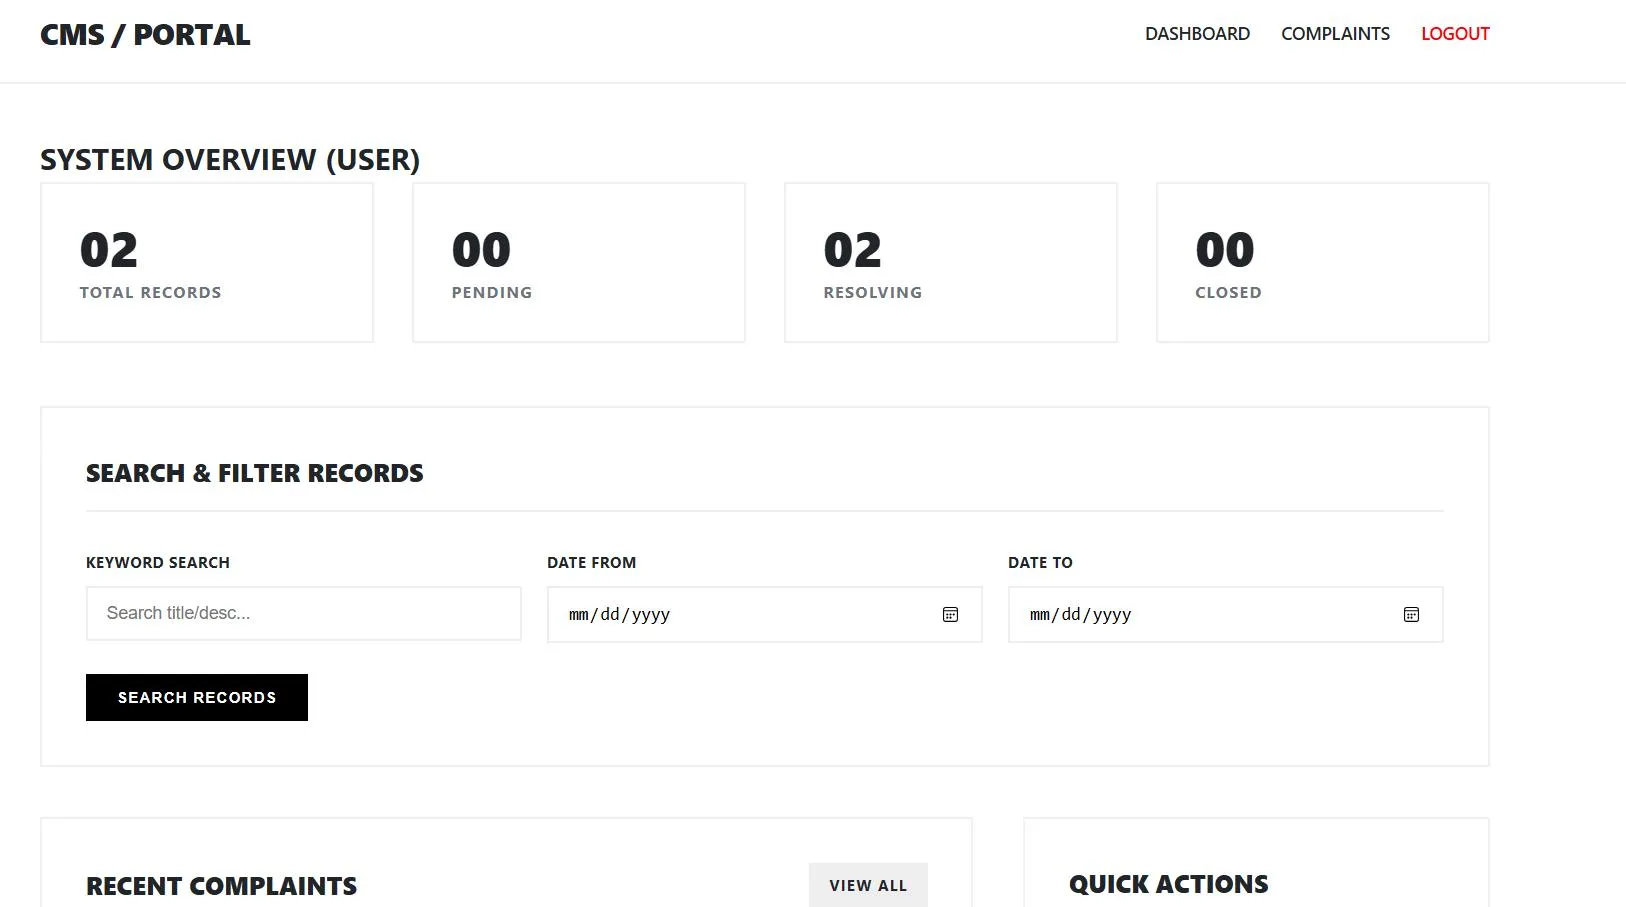This screenshot has width=1626, height=907.
Task: Focus the keyword search title/desc field
Action: (x=303, y=613)
